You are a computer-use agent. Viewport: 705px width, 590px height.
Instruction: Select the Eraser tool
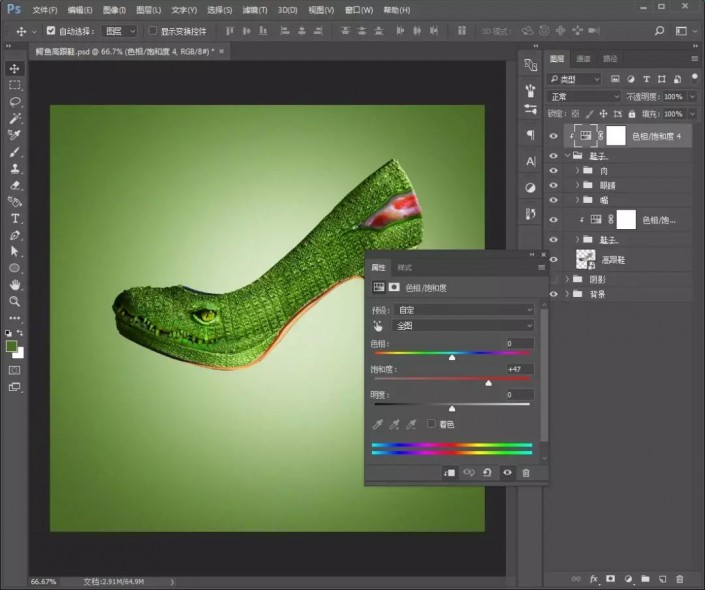tap(14, 185)
